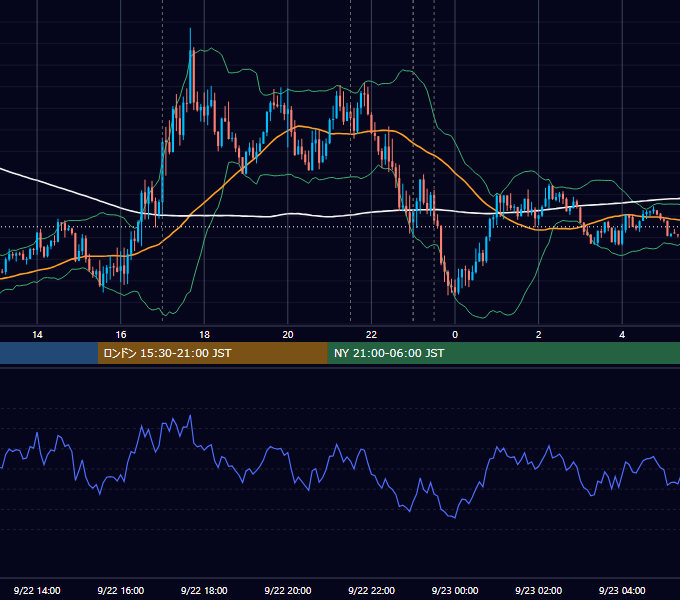Click the 14 hour label on upper axis
Image resolution: width=680 pixels, height=600 pixels.
click(x=37, y=335)
